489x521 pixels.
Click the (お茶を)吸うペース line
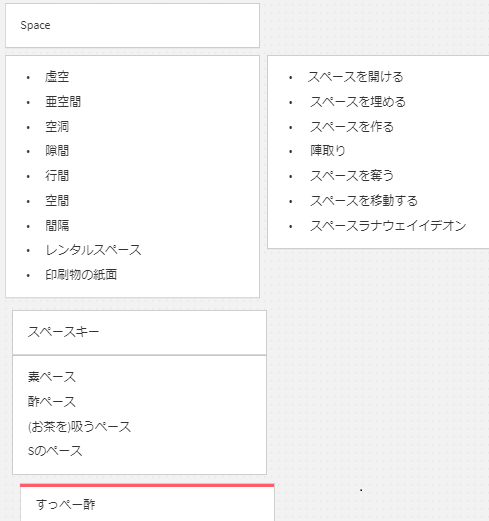(79, 427)
